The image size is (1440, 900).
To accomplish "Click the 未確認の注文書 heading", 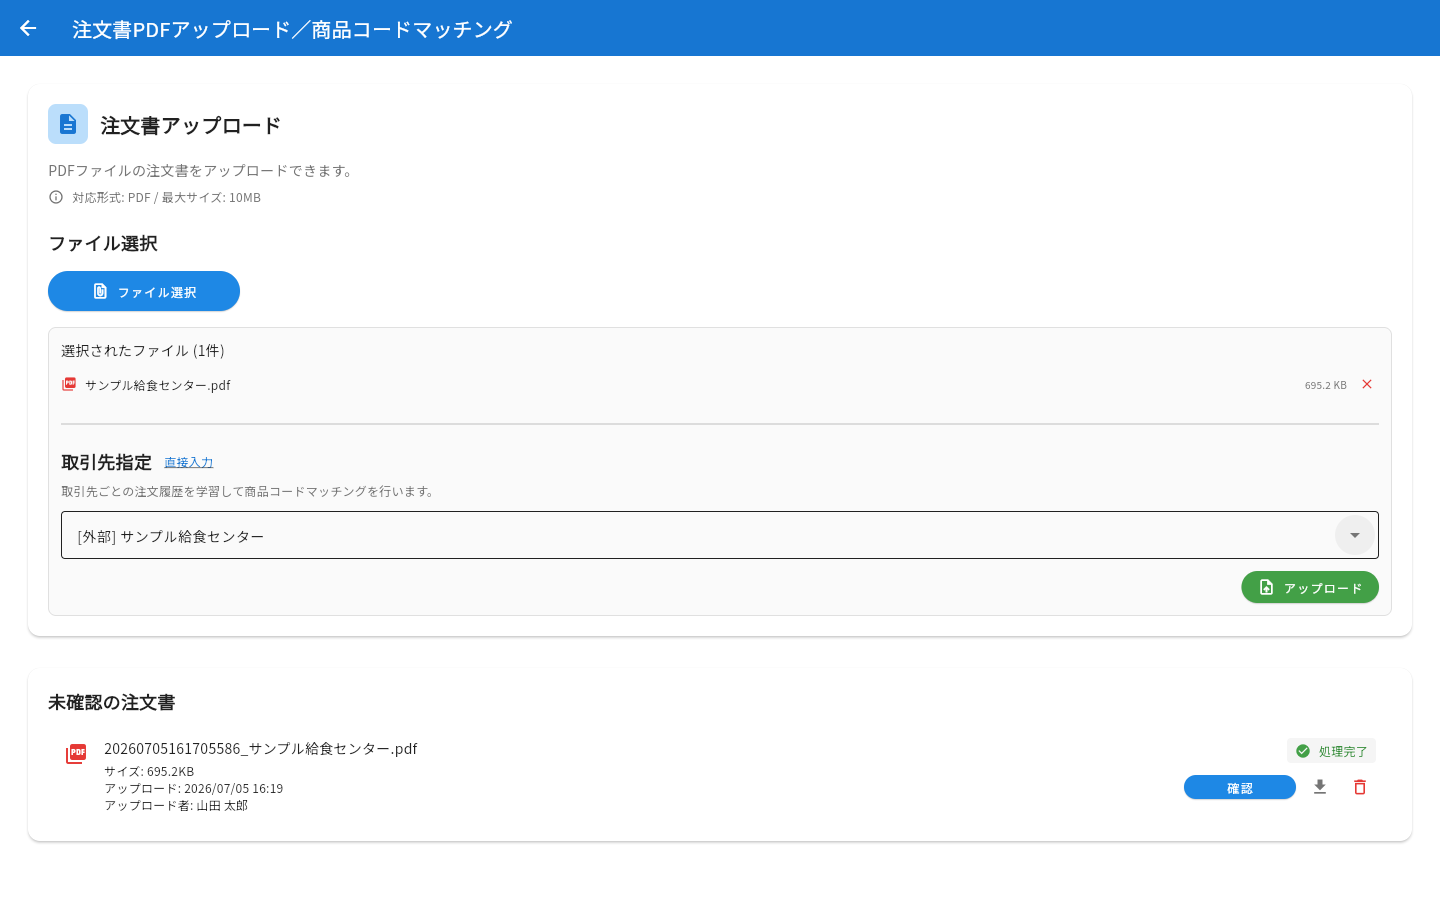I will pos(112,702).
